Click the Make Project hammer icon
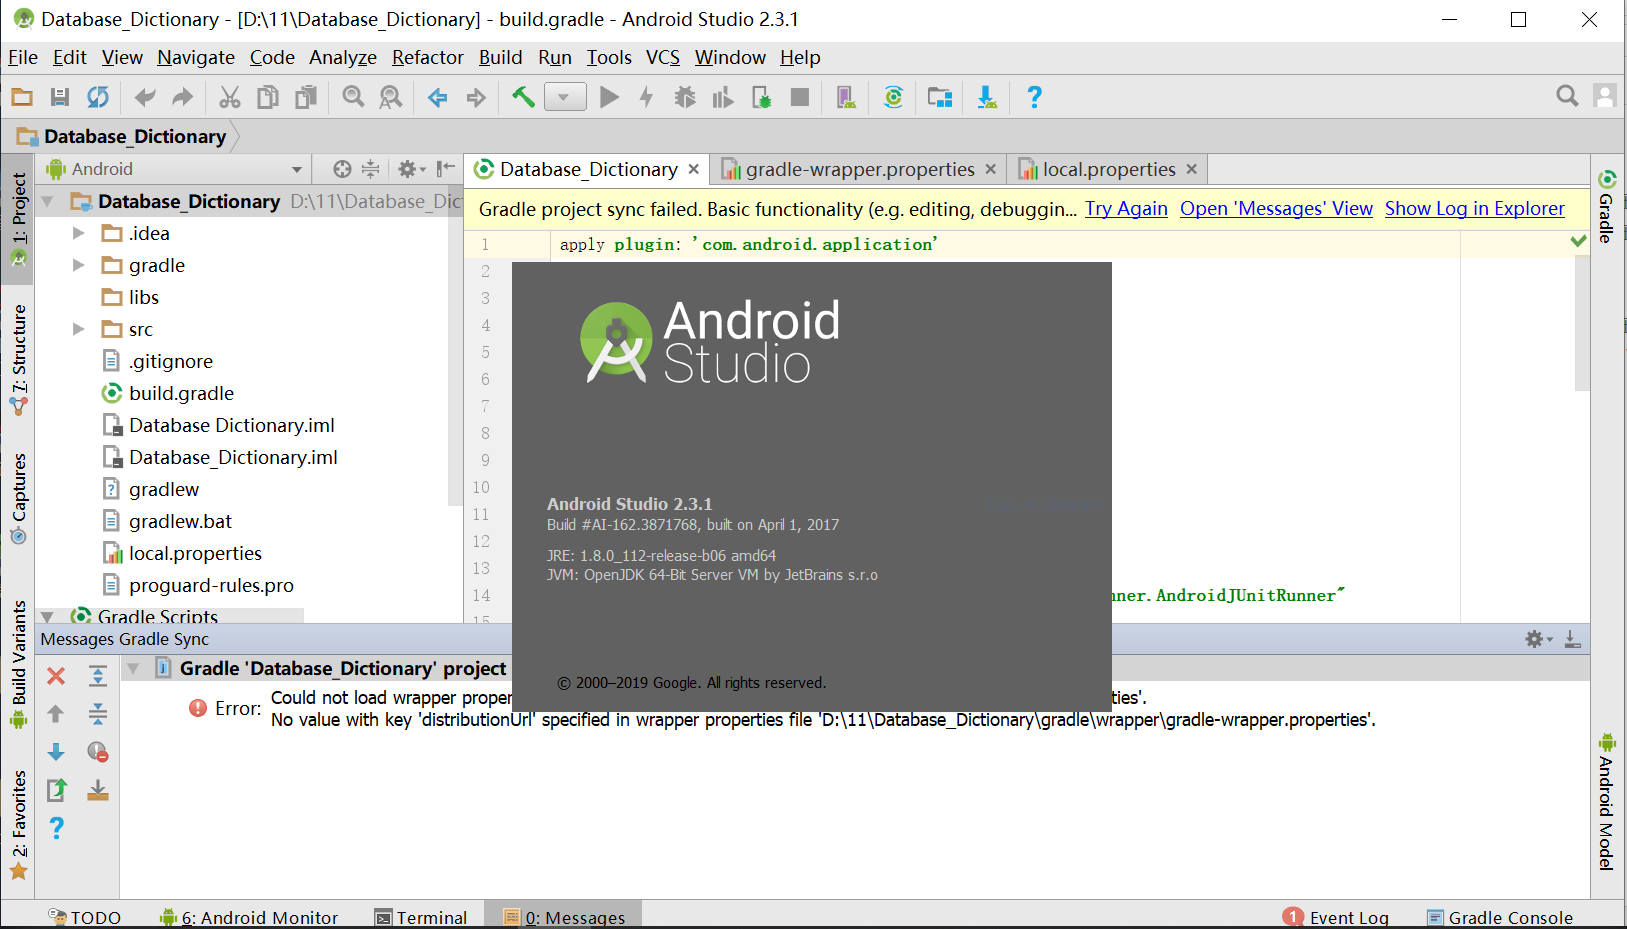Screen dimensions: 1627x929 click(523, 97)
